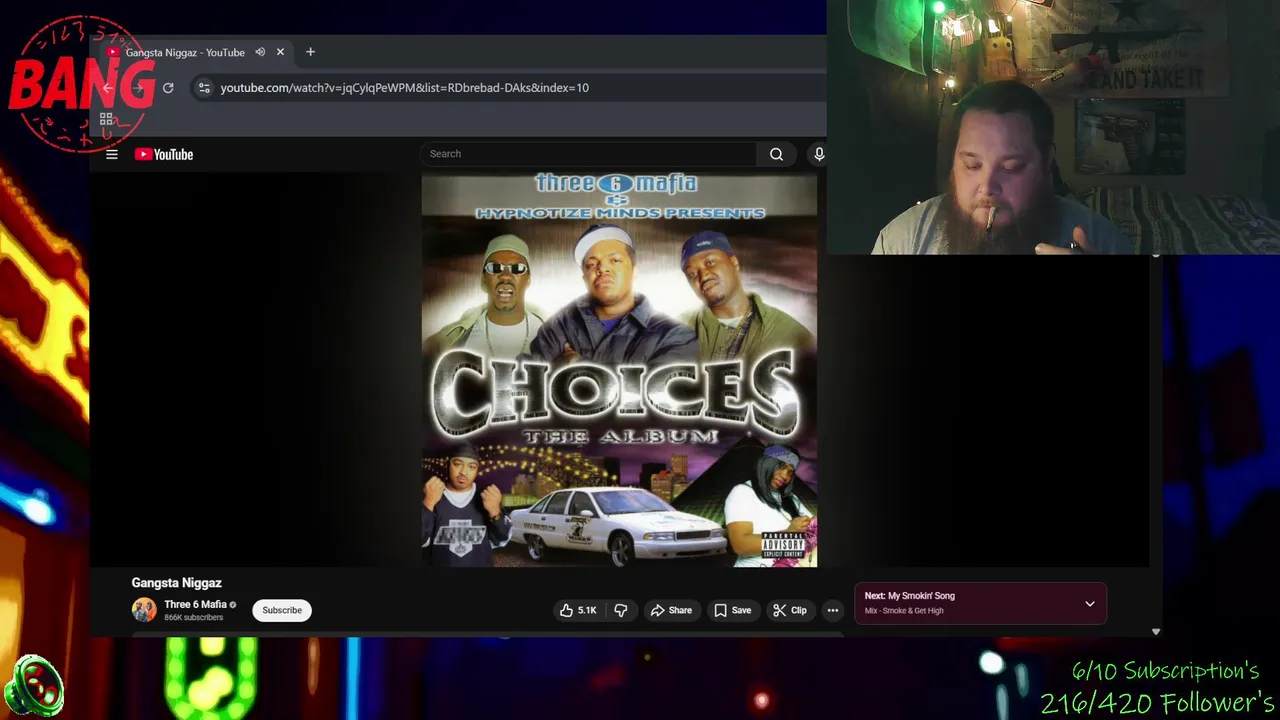Subscribe to Three 6 Mafia channel
The image size is (1280, 720).
point(282,610)
